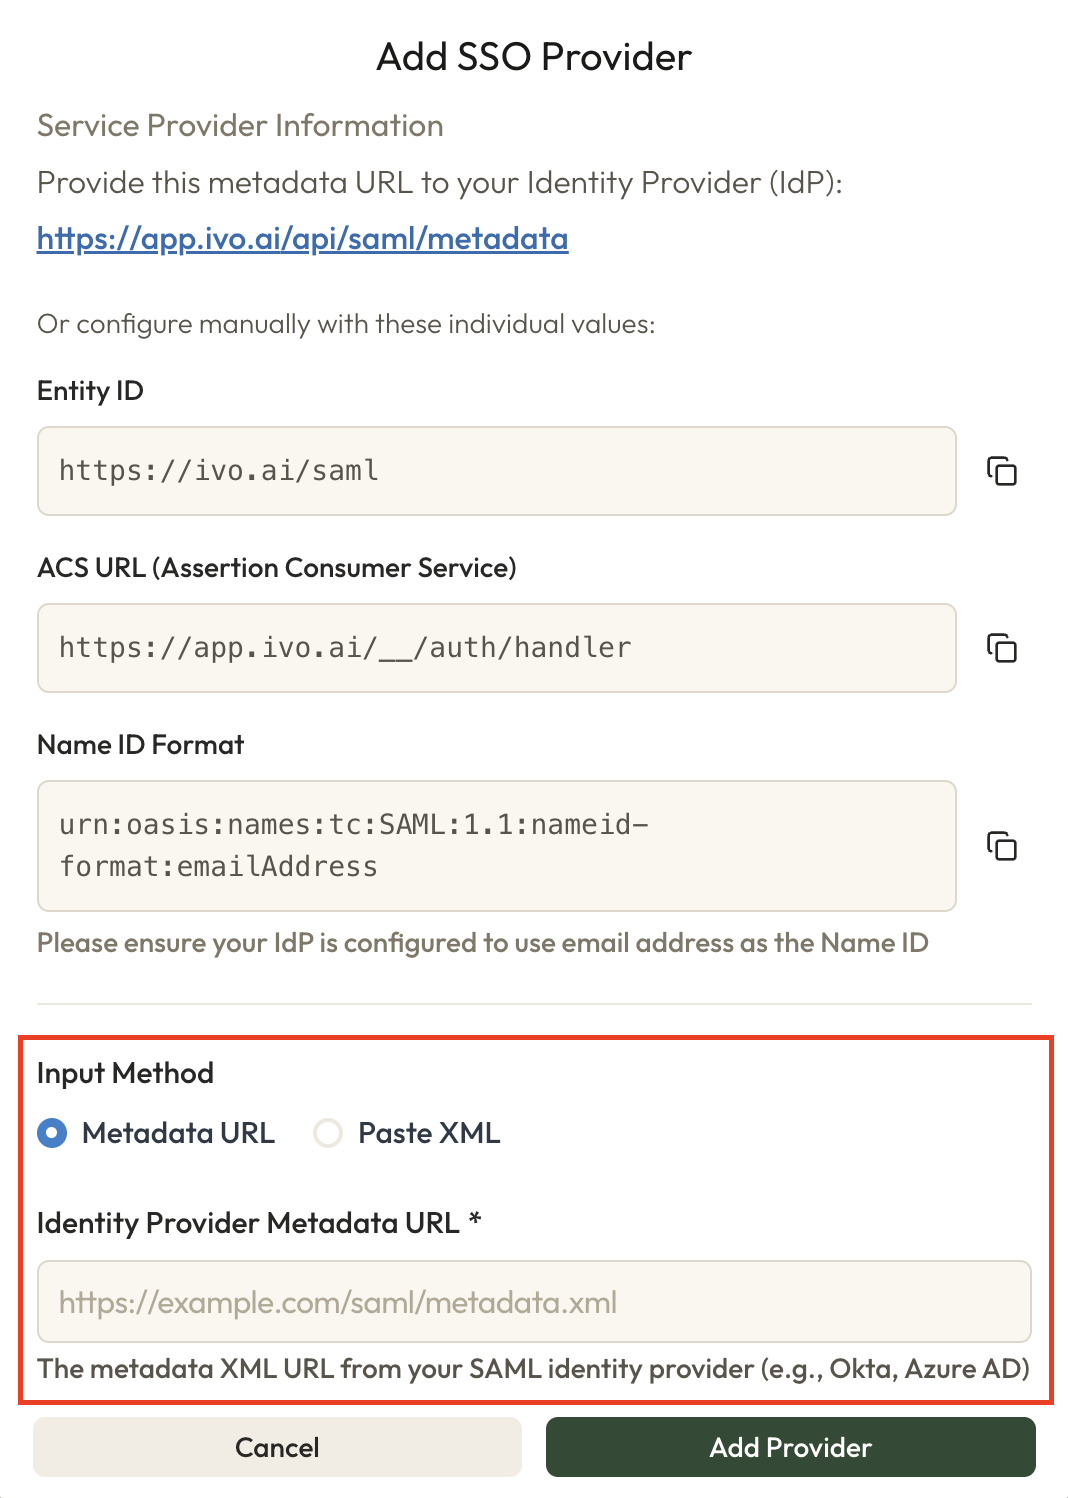Screen dimensions: 1068x1498
Task: Click the ACS URL value box
Action: tap(496, 648)
